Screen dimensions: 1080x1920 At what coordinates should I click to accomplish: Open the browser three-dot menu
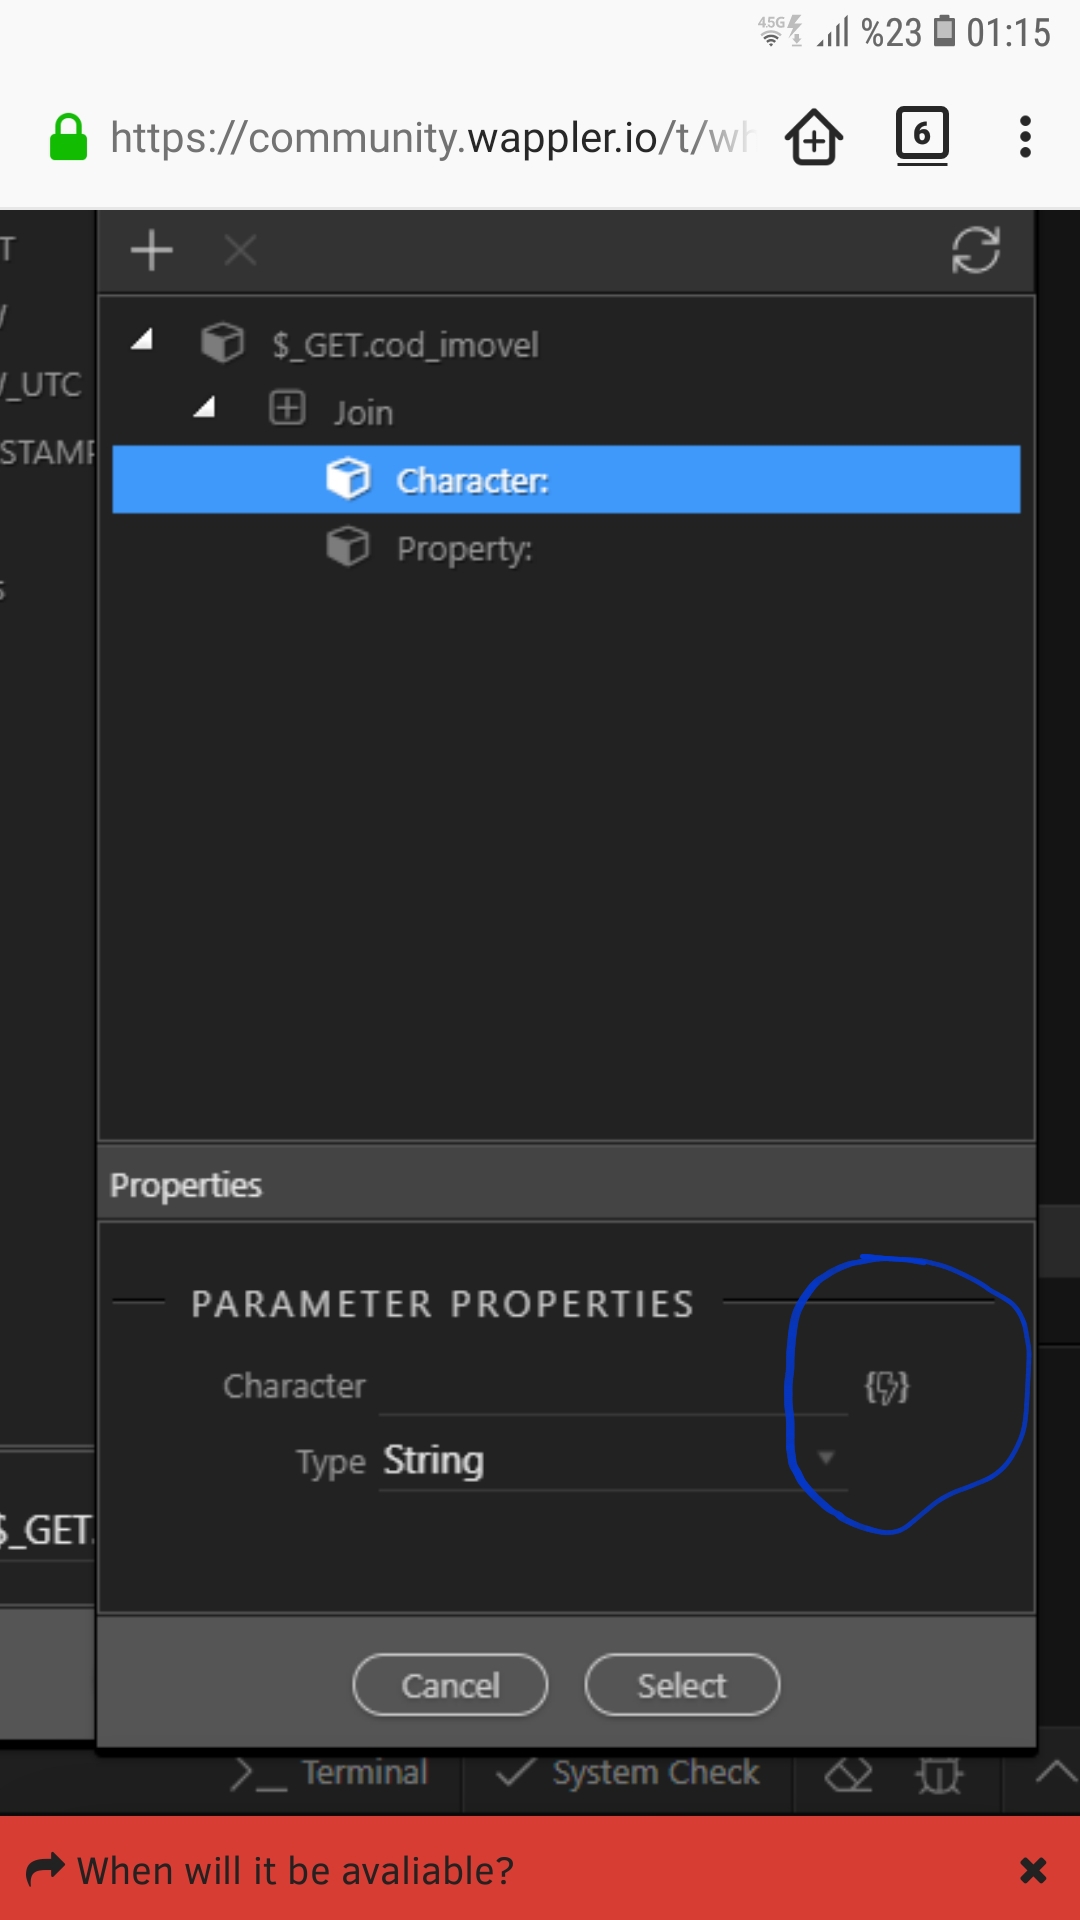pos(1025,136)
